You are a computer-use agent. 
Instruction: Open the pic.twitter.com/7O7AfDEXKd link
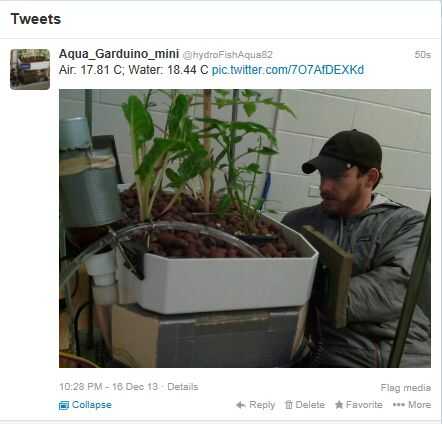click(288, 70)
